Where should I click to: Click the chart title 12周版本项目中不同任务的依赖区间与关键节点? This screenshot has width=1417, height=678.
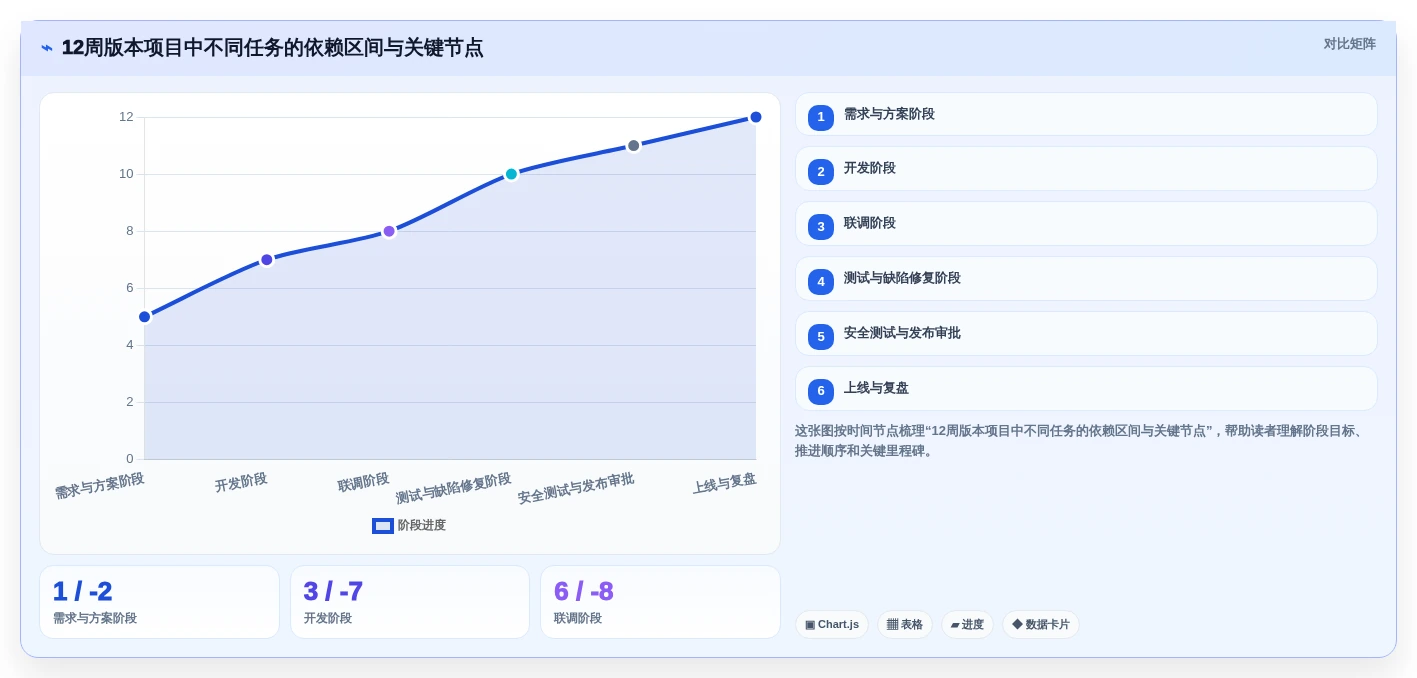tap(272, 47)
